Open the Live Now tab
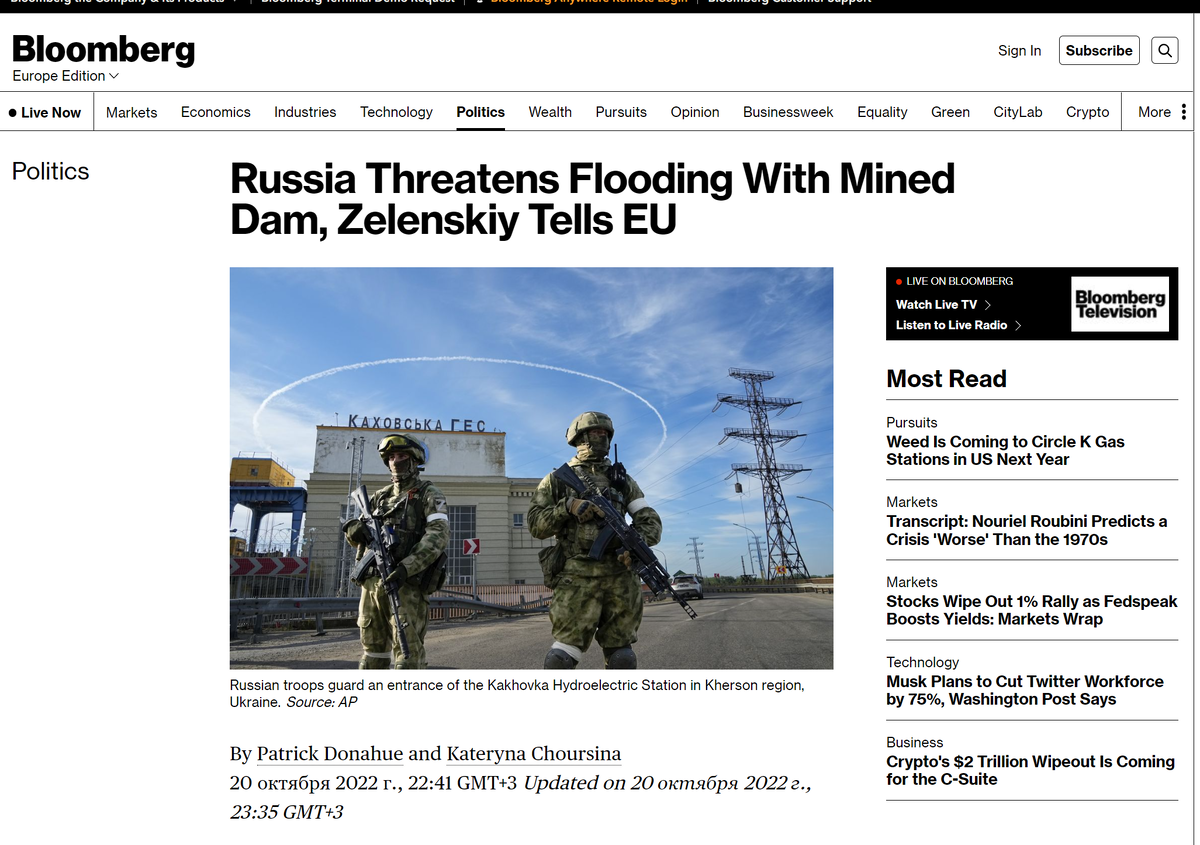 [x=46, y=112]
